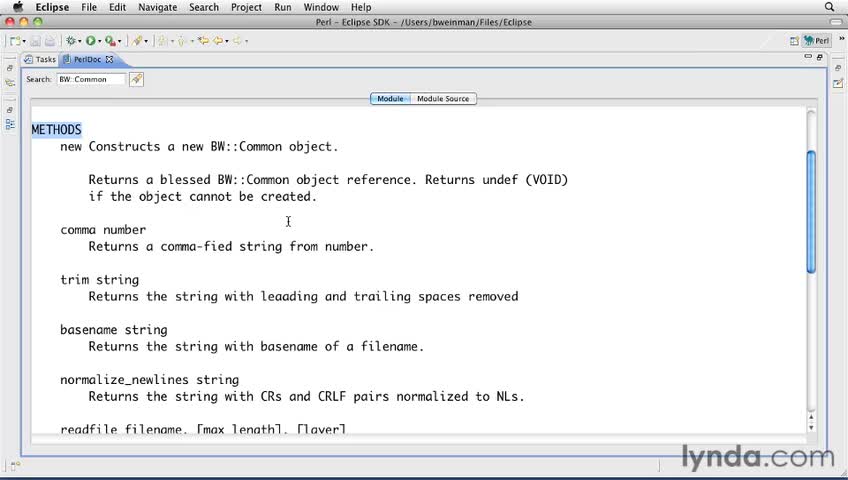Click 'new Constructs a new BW::Common object' line
This screenshot has width=848, height=480.
[199, 146]
